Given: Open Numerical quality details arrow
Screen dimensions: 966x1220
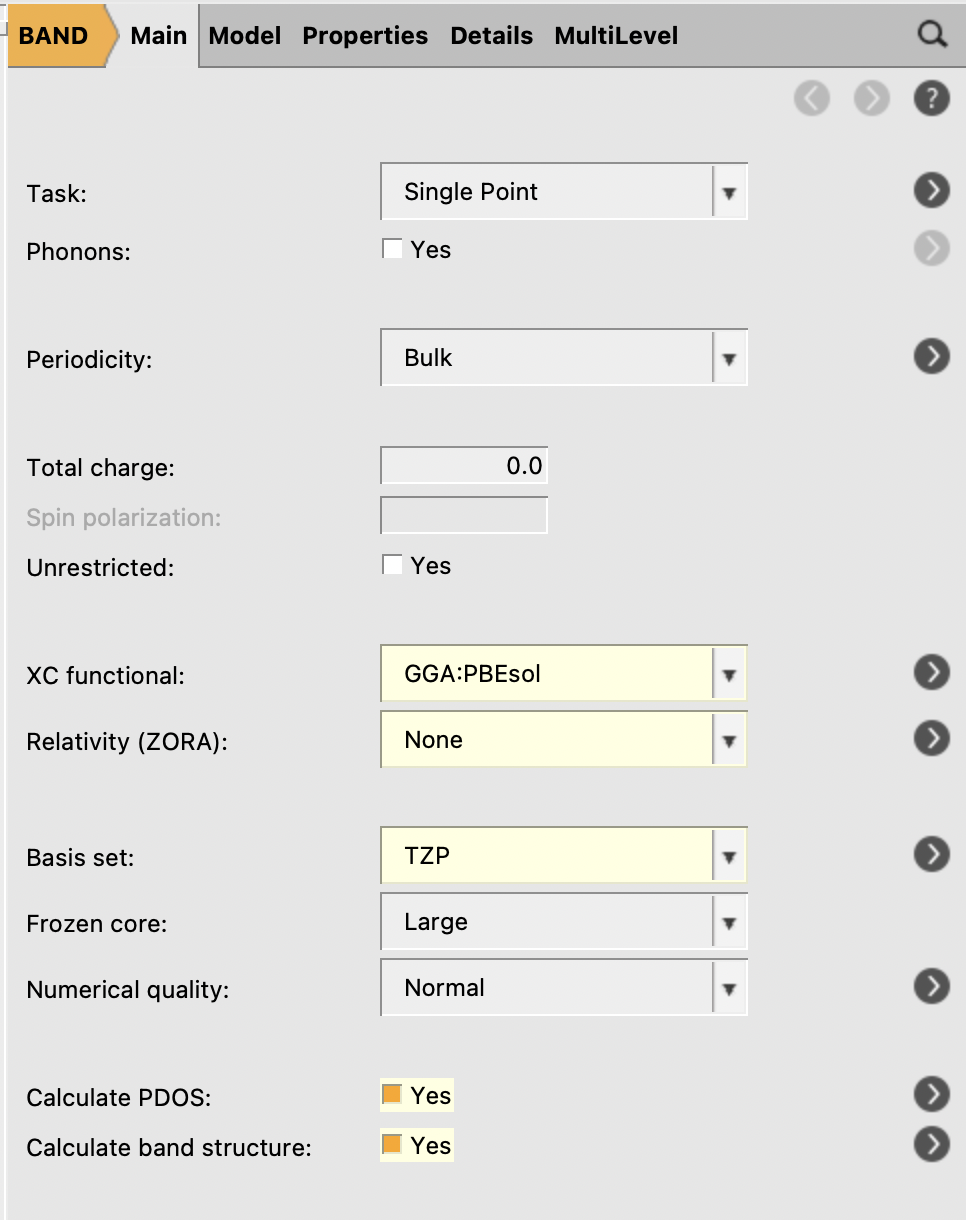Looking at the screenshot, I should point(931,986).
